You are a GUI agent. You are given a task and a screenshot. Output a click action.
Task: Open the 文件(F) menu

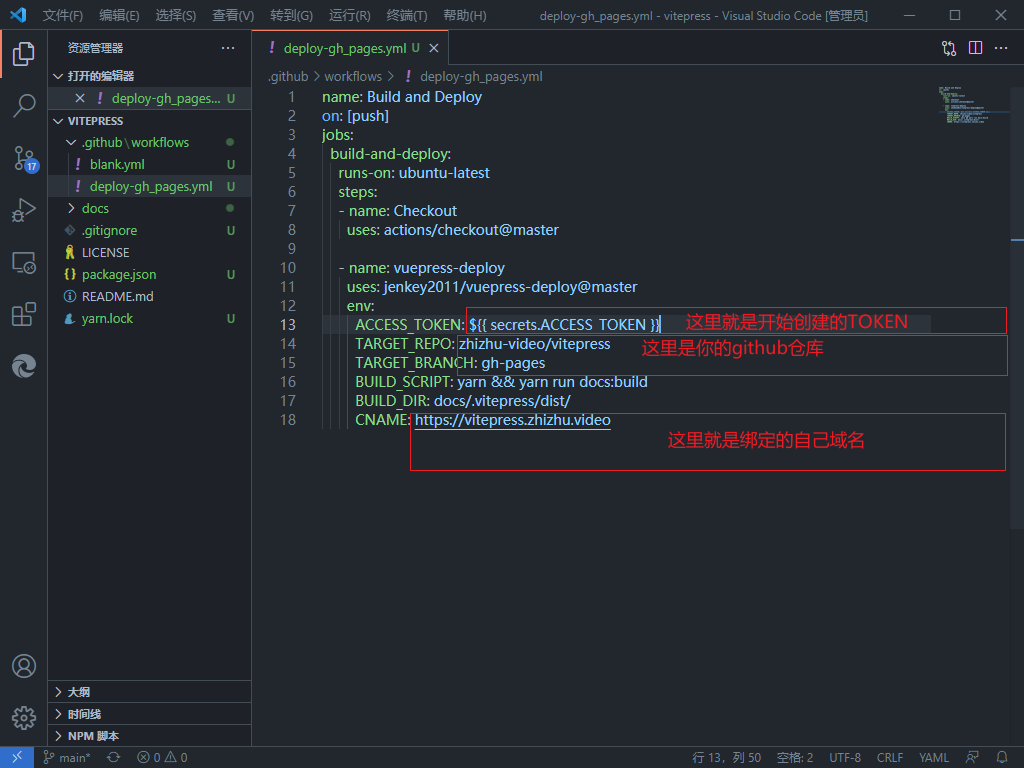[x=63, y=15]
